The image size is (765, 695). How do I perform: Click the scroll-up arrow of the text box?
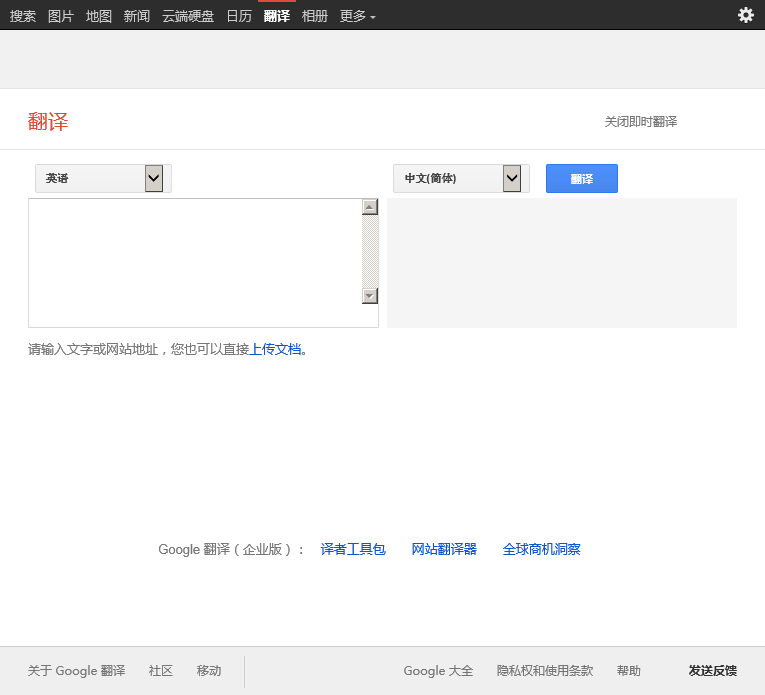click(370, 207)
